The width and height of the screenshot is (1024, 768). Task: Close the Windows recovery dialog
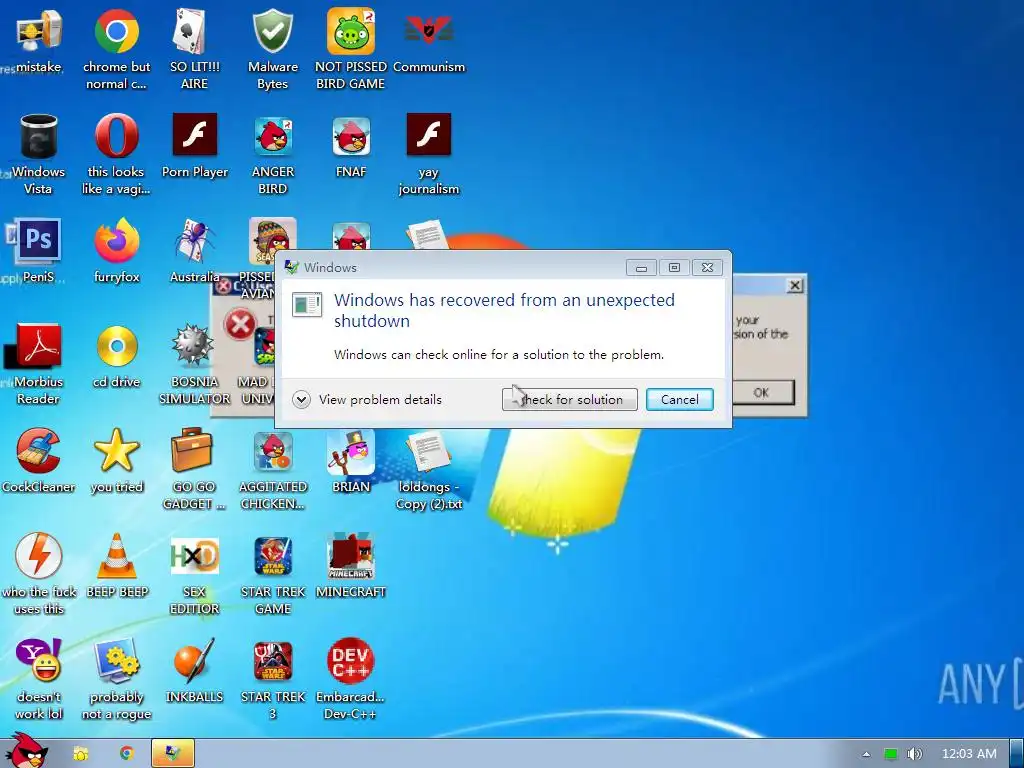pos(707,268)
